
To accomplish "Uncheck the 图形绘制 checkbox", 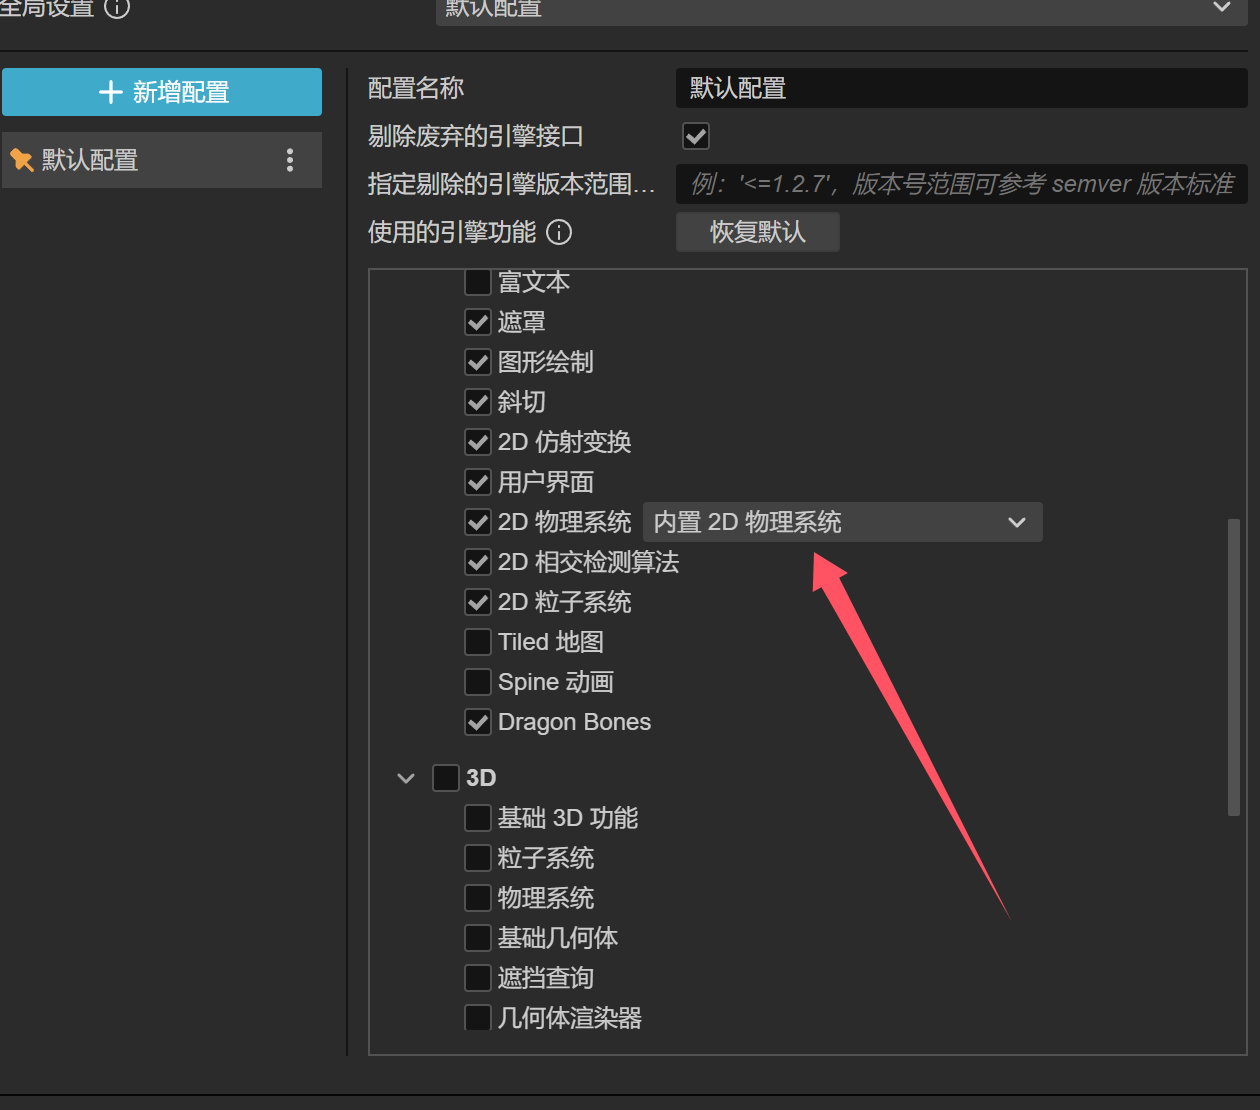I will click(x=478, y=362).
